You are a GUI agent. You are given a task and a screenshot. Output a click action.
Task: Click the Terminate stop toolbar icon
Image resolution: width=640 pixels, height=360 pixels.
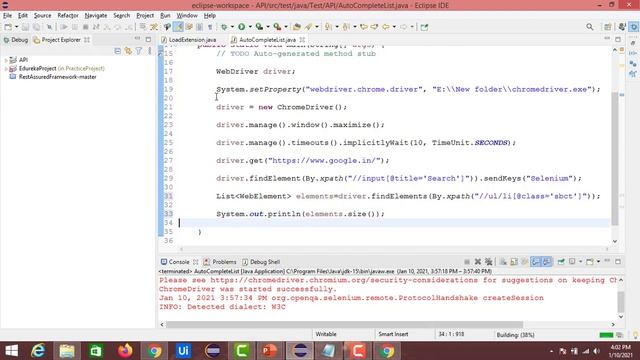(85, 27)
